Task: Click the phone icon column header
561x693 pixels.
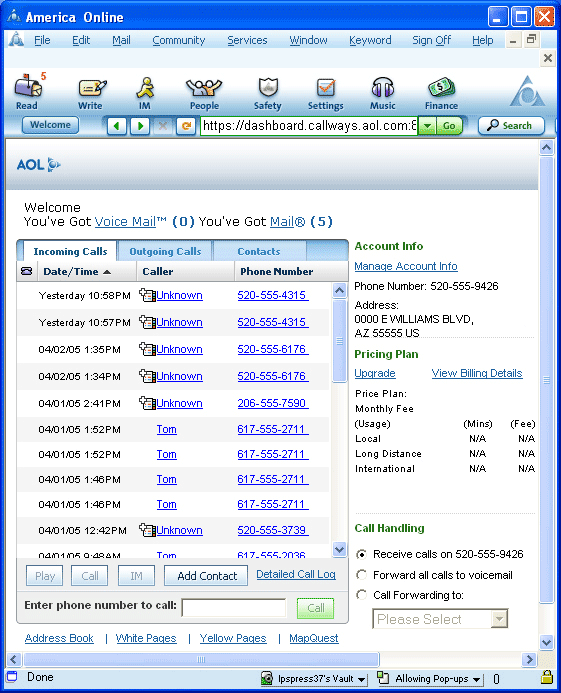Action: 27,271
